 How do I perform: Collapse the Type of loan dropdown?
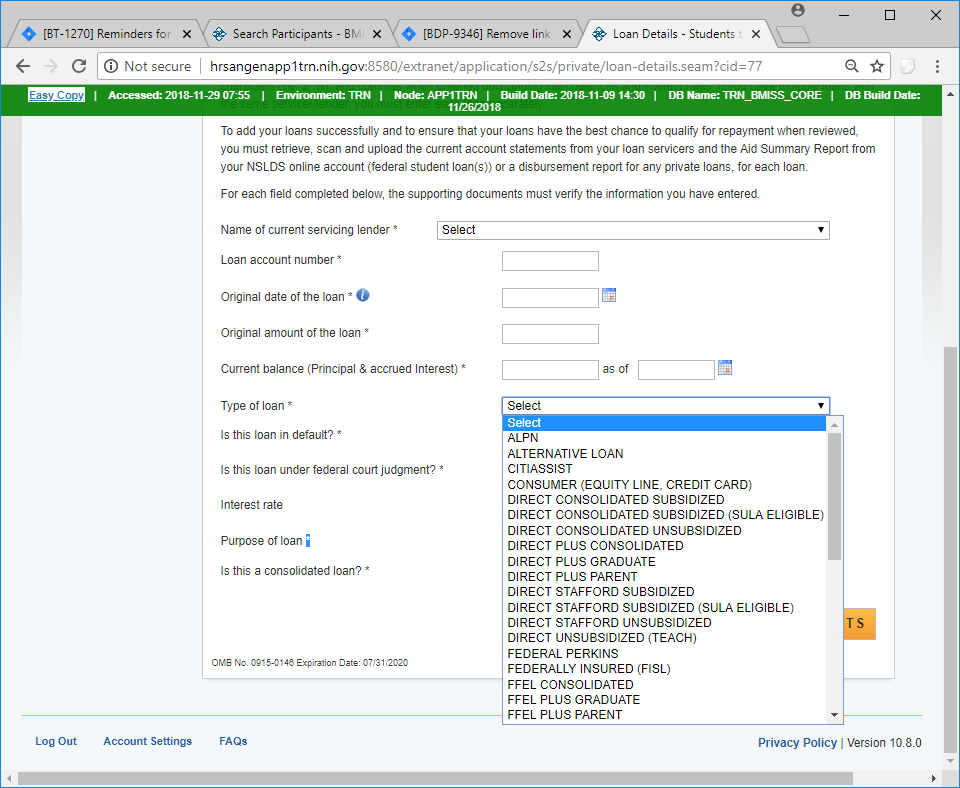point(666,406)
